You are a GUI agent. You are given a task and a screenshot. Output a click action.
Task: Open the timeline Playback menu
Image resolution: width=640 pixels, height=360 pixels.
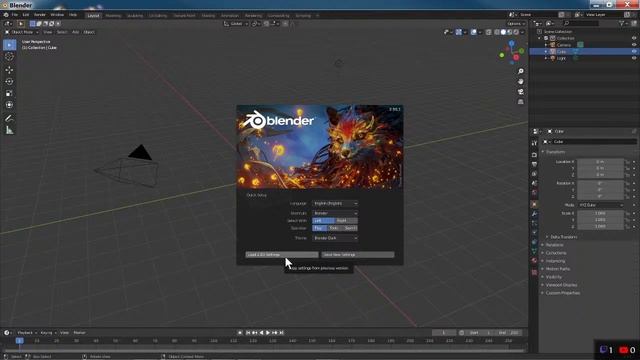click(x=27, y=333)
